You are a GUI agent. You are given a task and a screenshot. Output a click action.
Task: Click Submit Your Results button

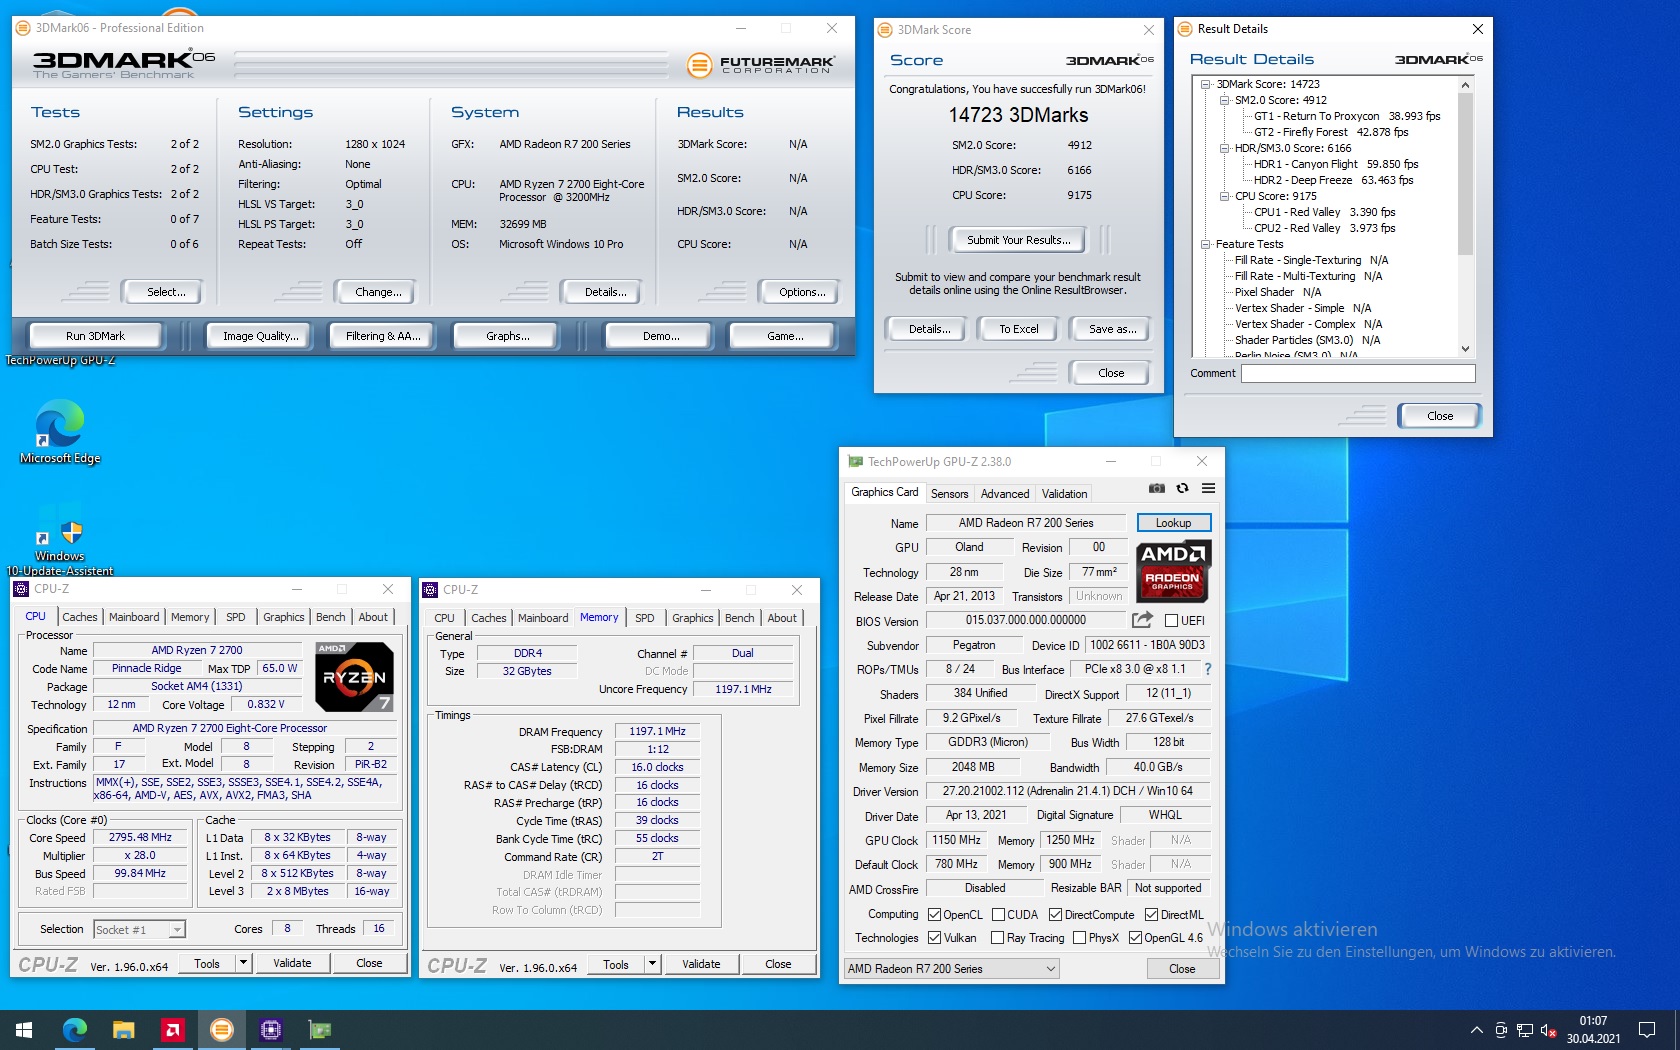coord(1018,240)
